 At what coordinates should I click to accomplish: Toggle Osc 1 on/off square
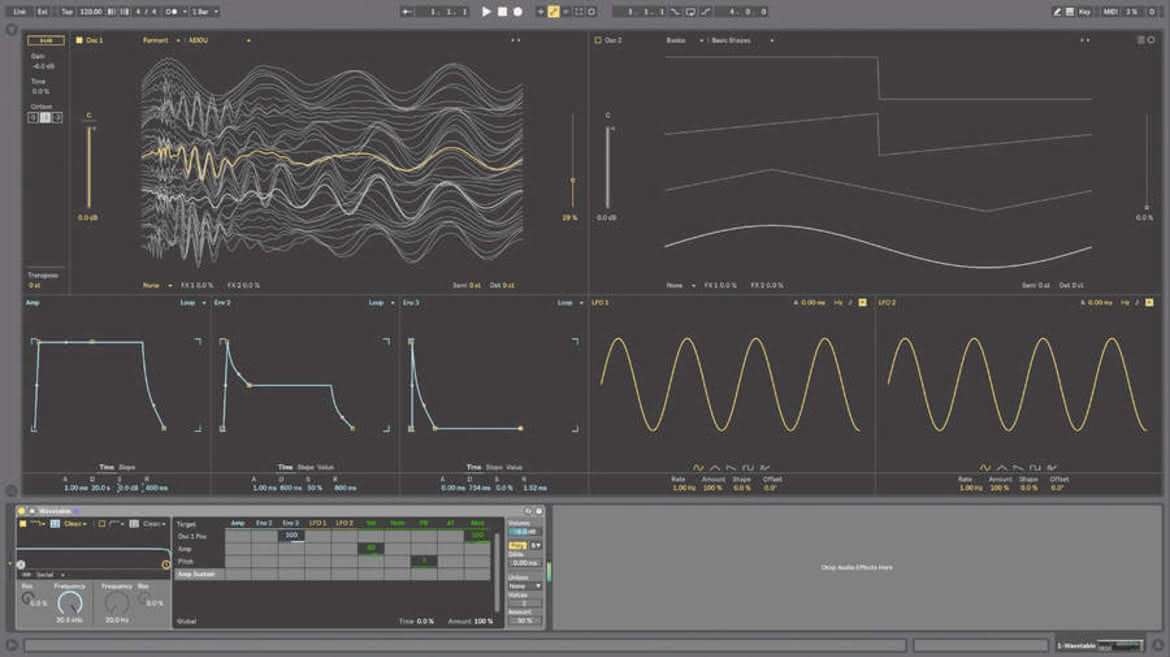point(79,40)
